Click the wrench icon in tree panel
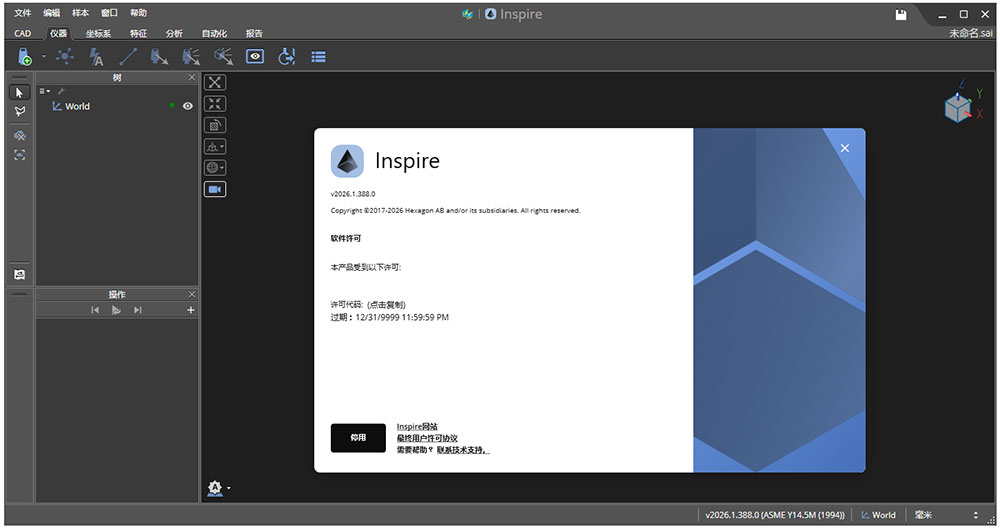Image resolution: width=1000 pixels, height=529 pixels. coord(61,91)
